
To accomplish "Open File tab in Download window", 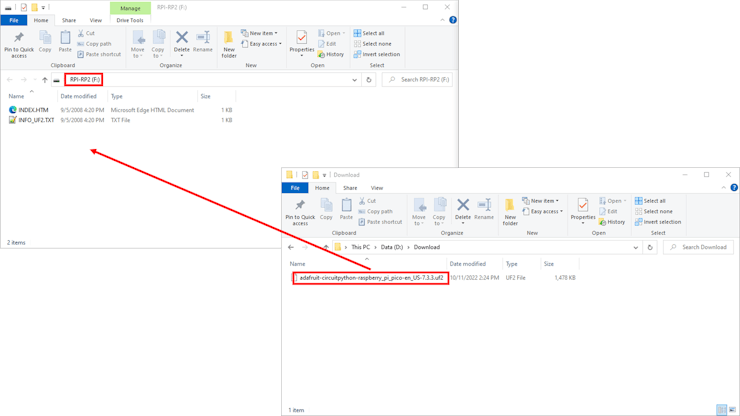I will pos(295,188).
